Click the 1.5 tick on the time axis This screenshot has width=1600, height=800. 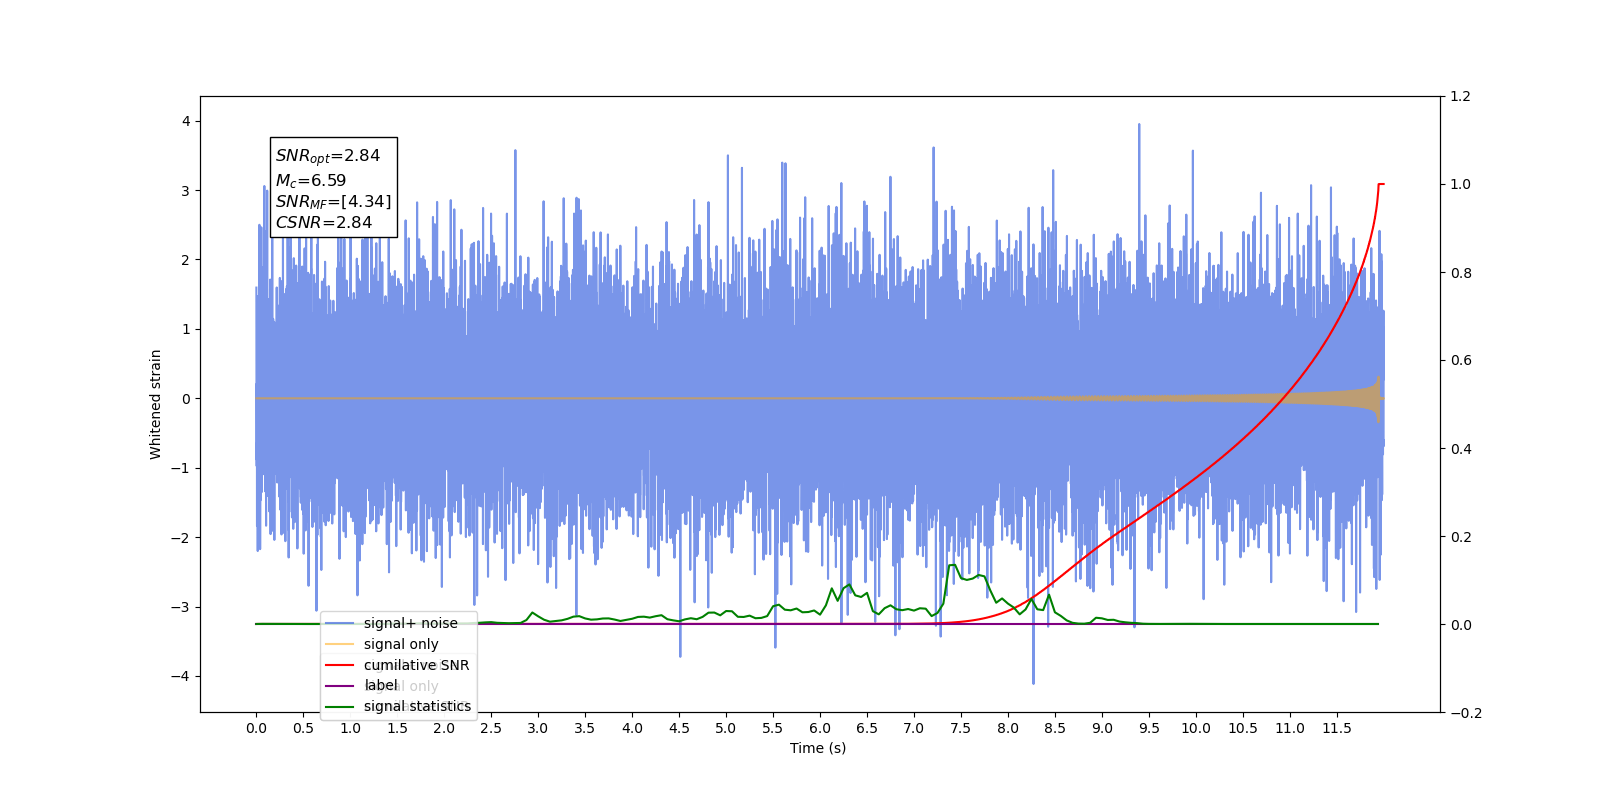397,728
